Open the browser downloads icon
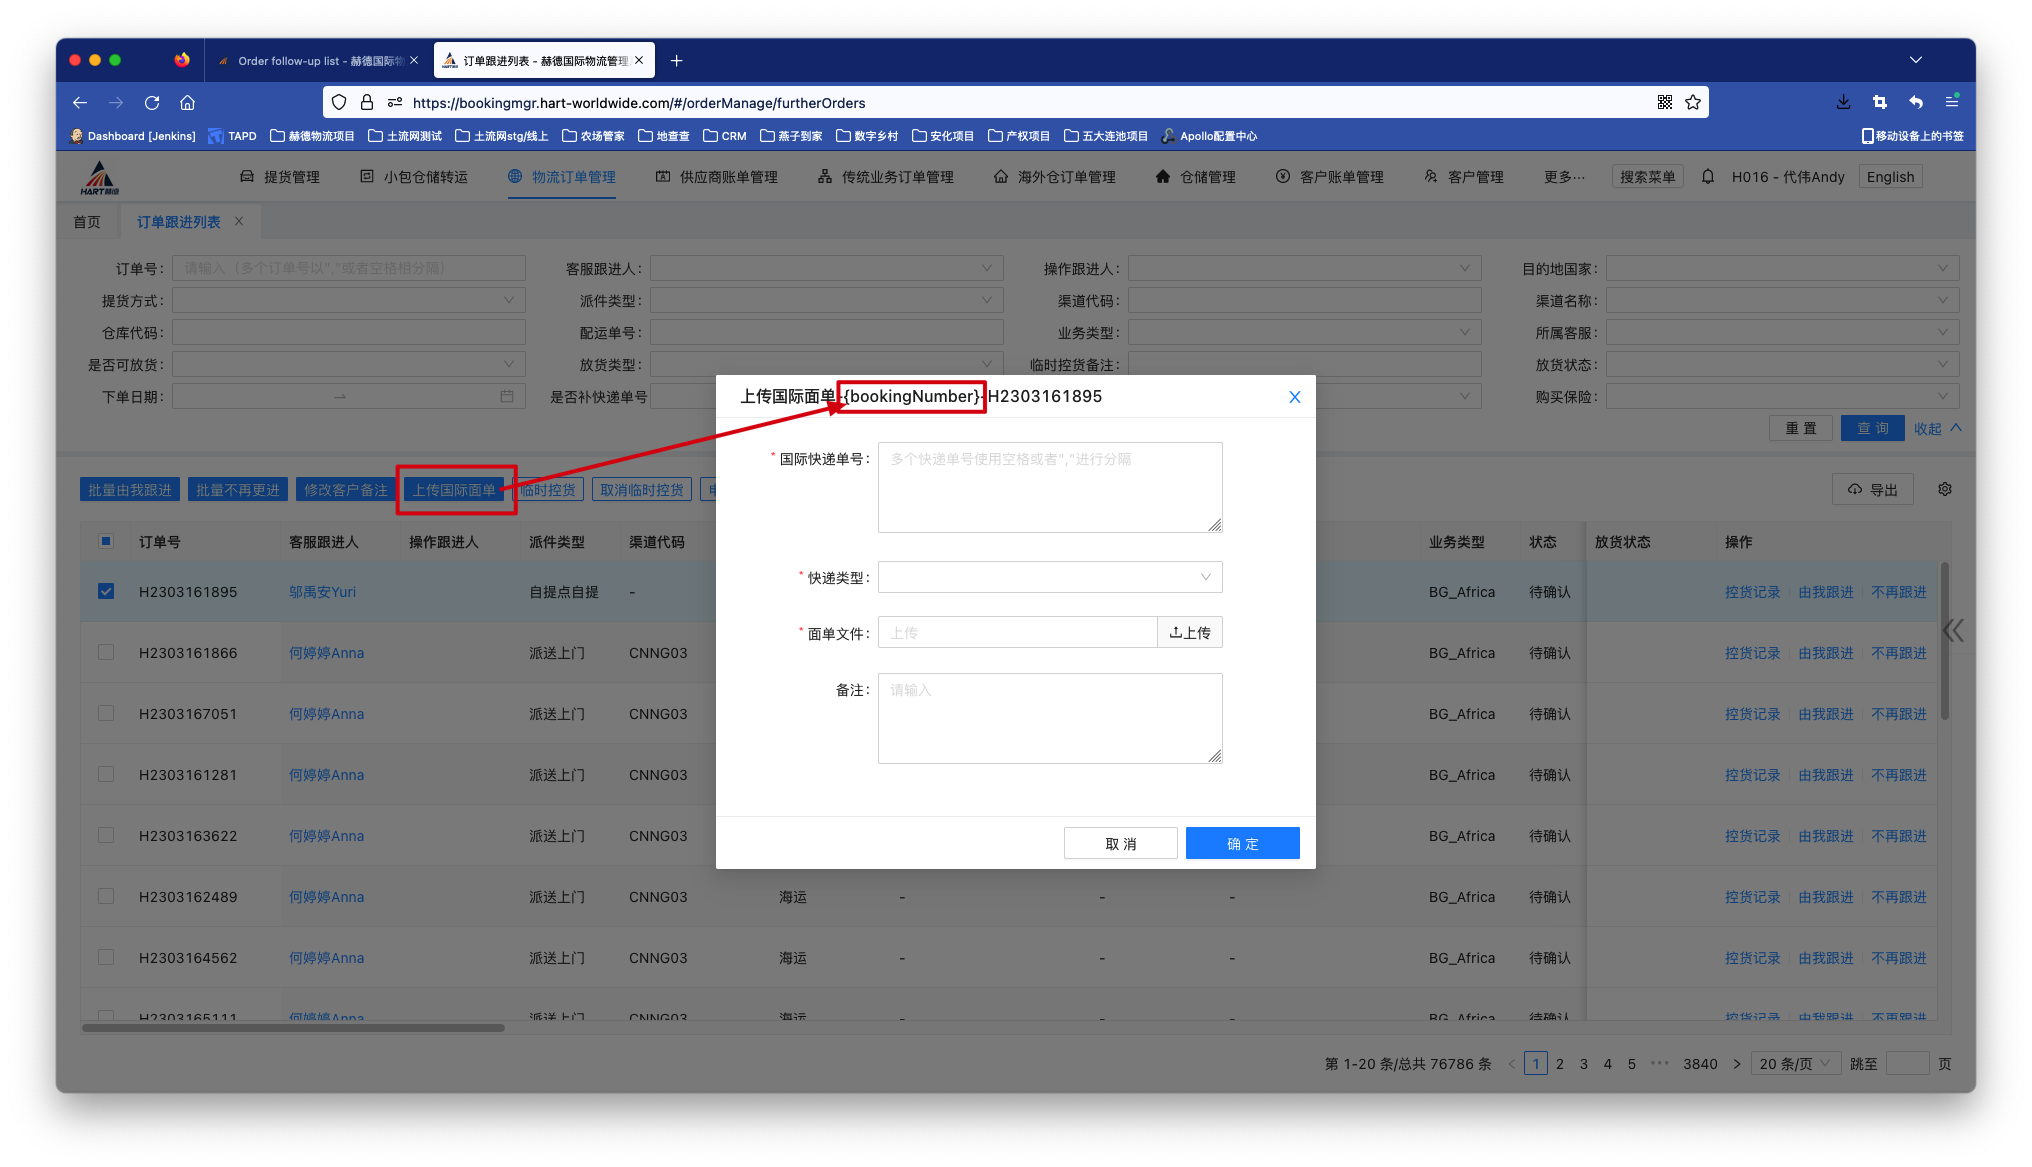Screen dimensions: 2032x1167 1843,102
